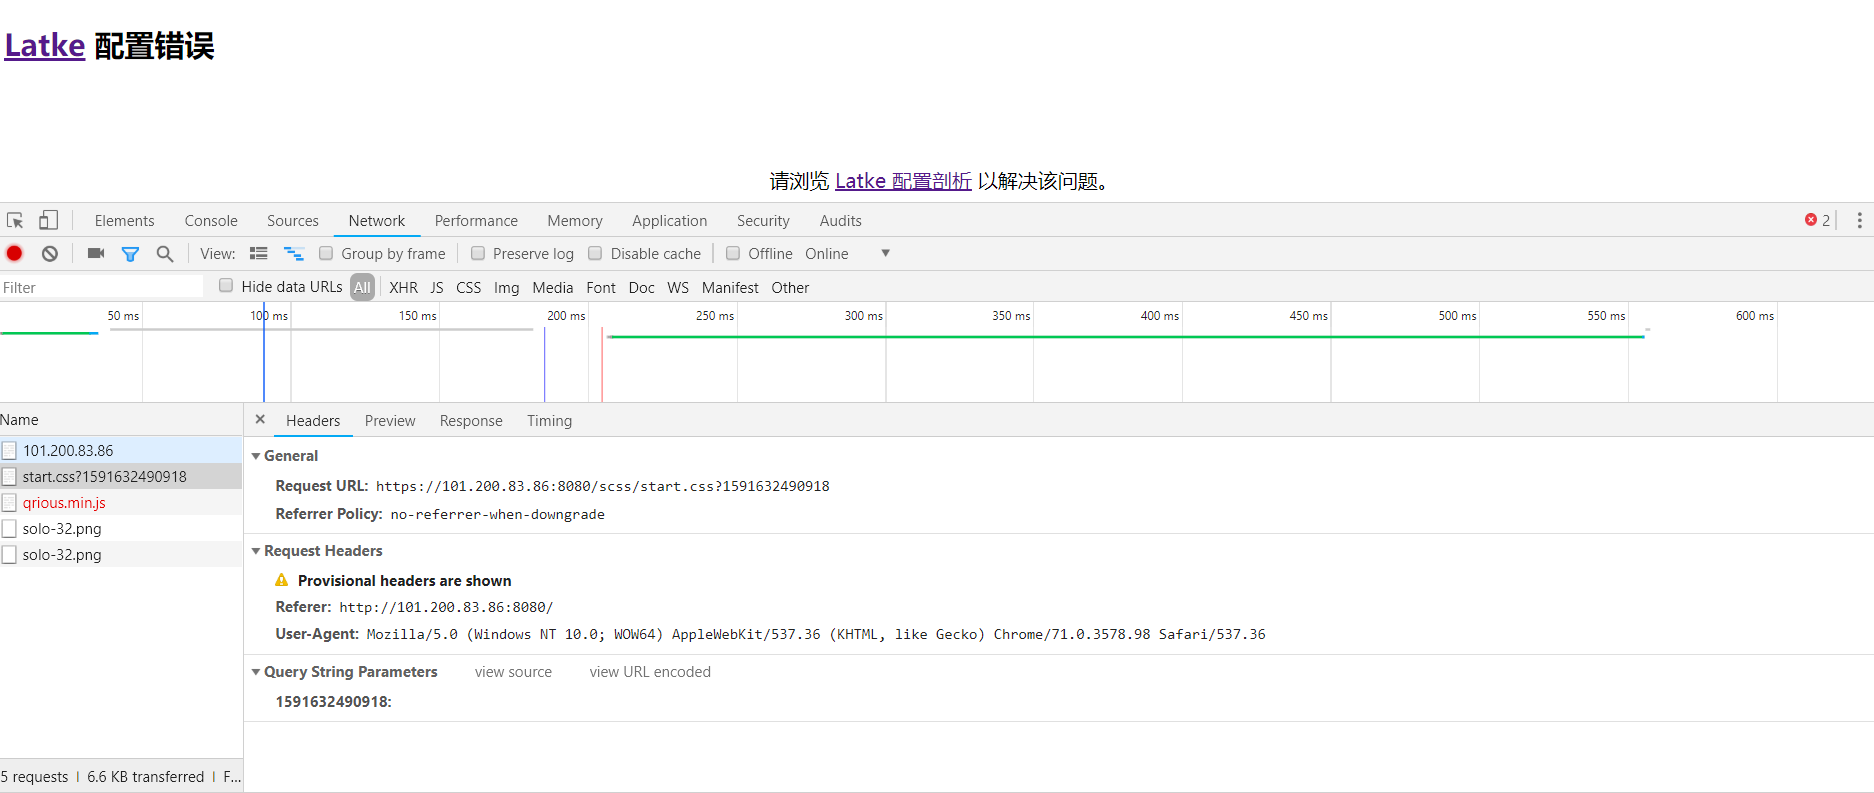
Task: Select the second solo-32.png request
Action: pyautogui.click(x=121, y=554)
